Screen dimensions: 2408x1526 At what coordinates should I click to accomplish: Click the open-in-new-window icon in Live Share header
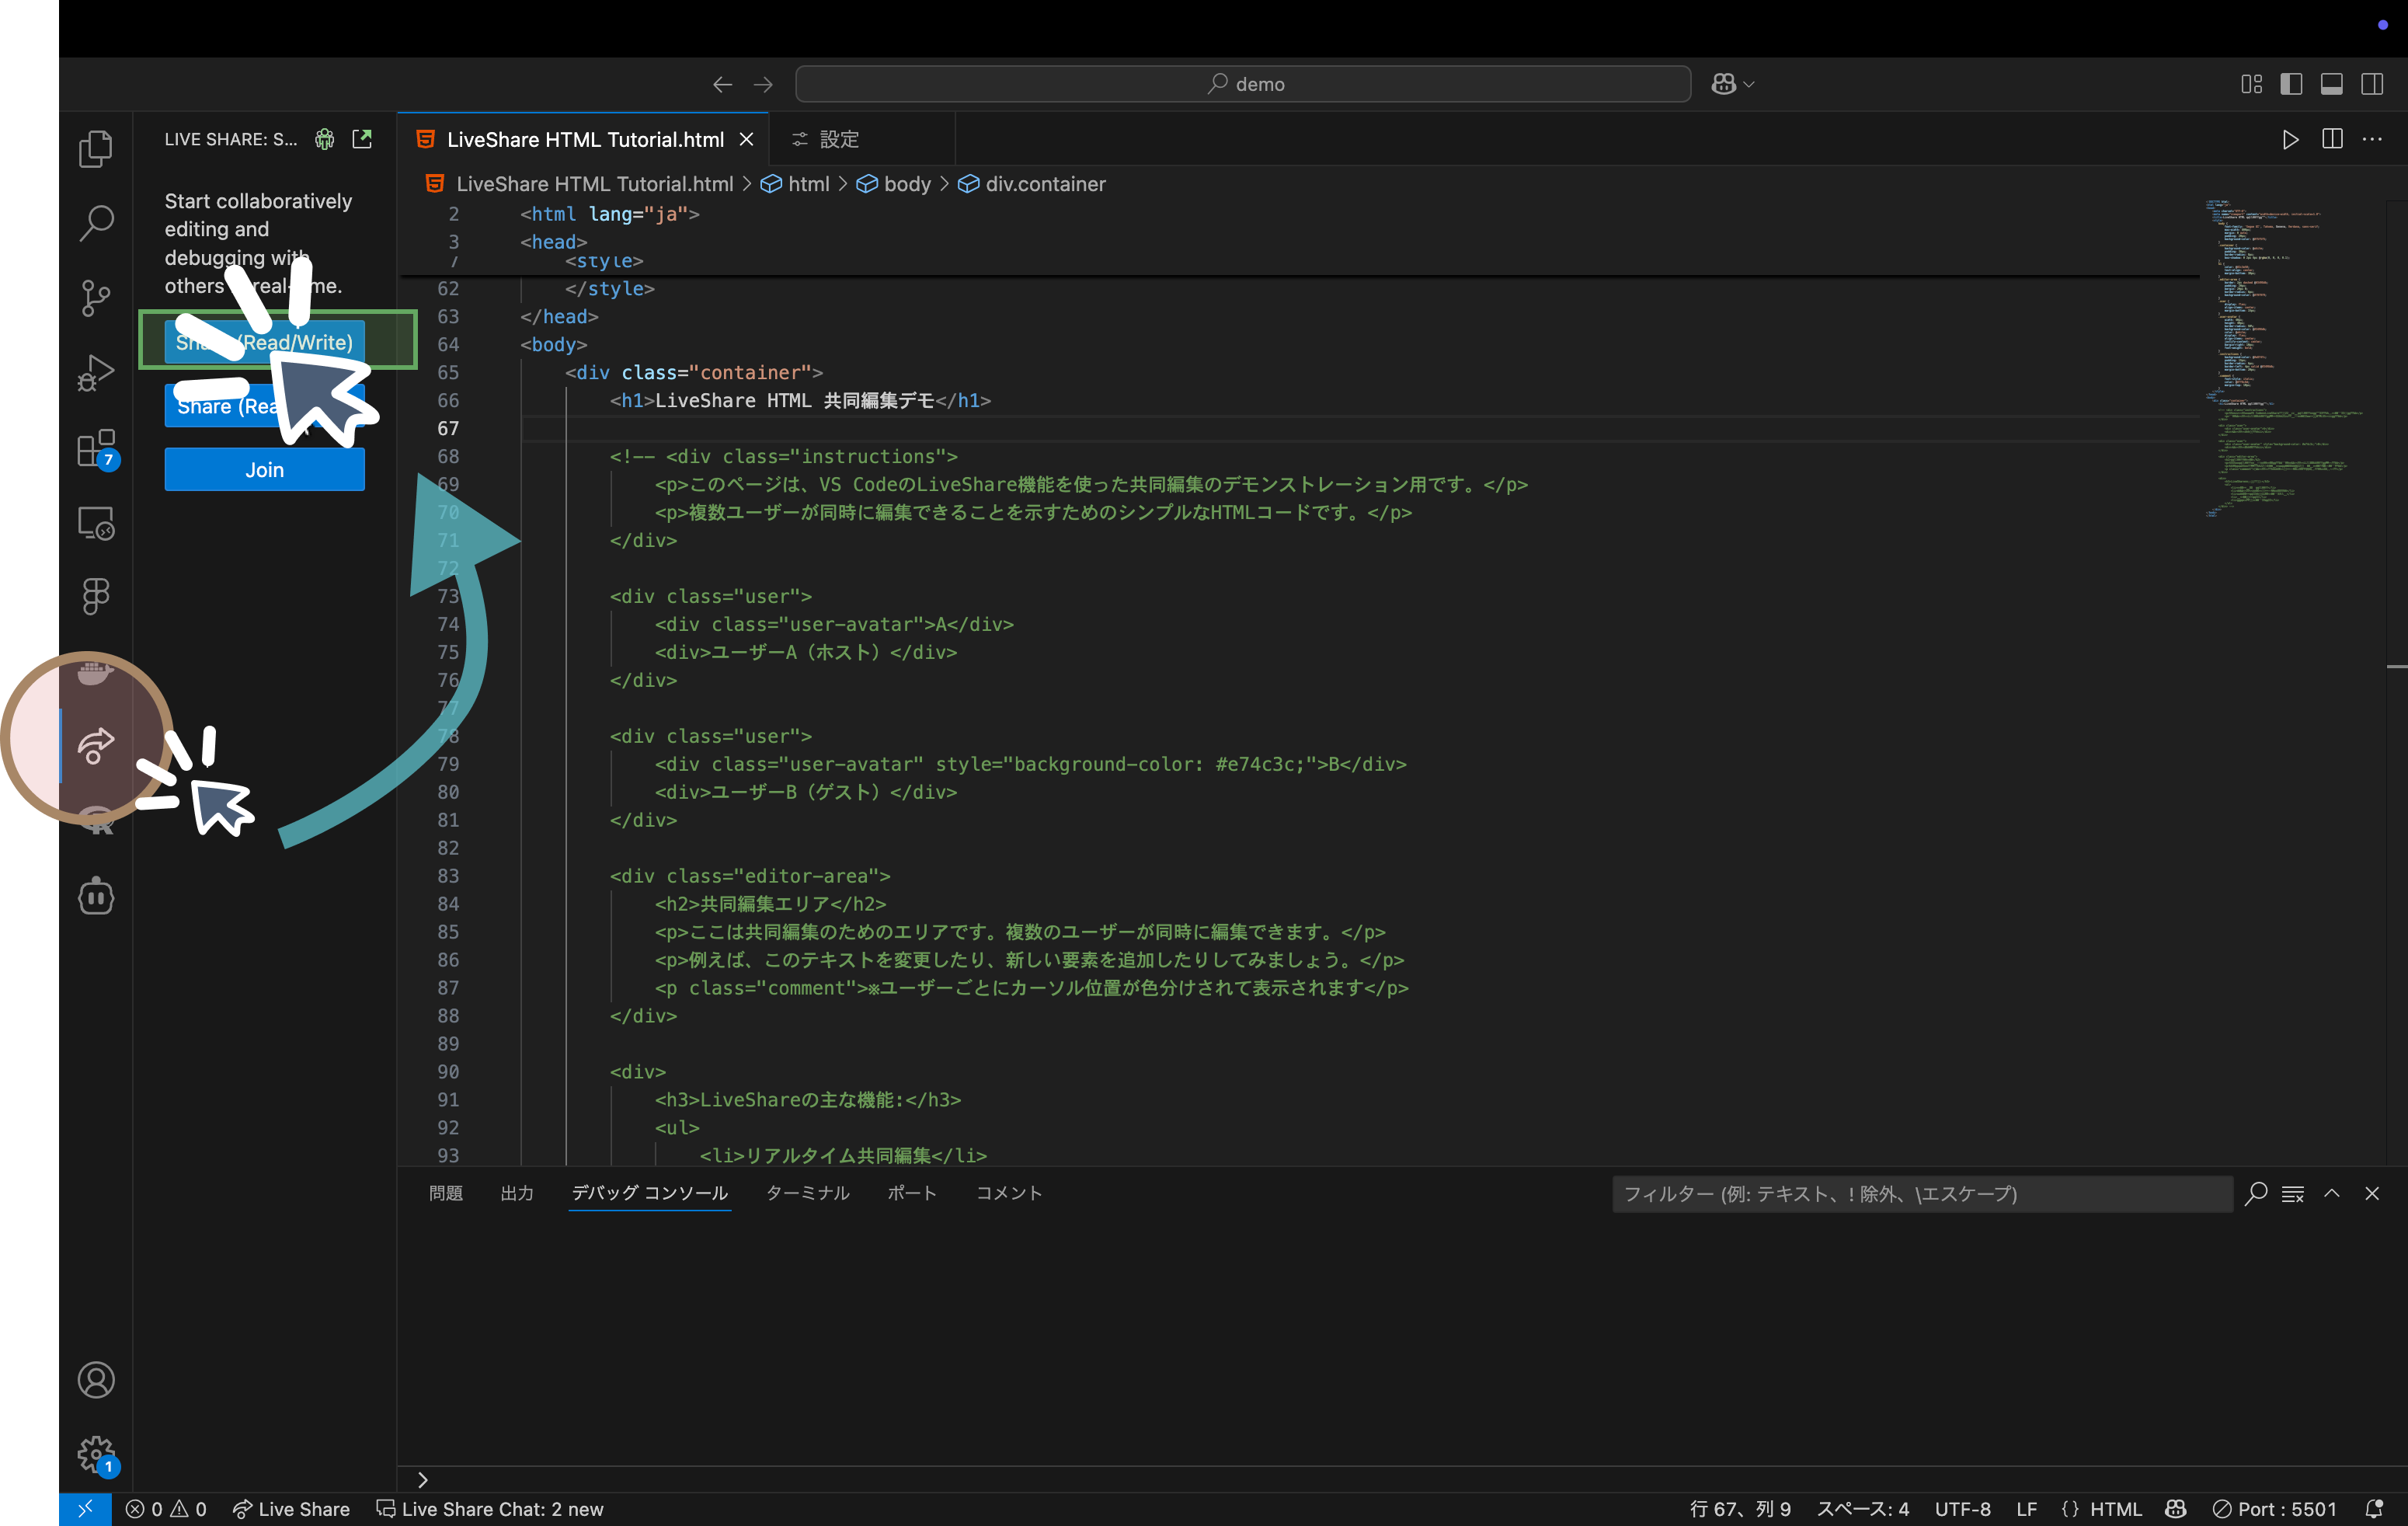pyautogui.click(x=362, y=139)
